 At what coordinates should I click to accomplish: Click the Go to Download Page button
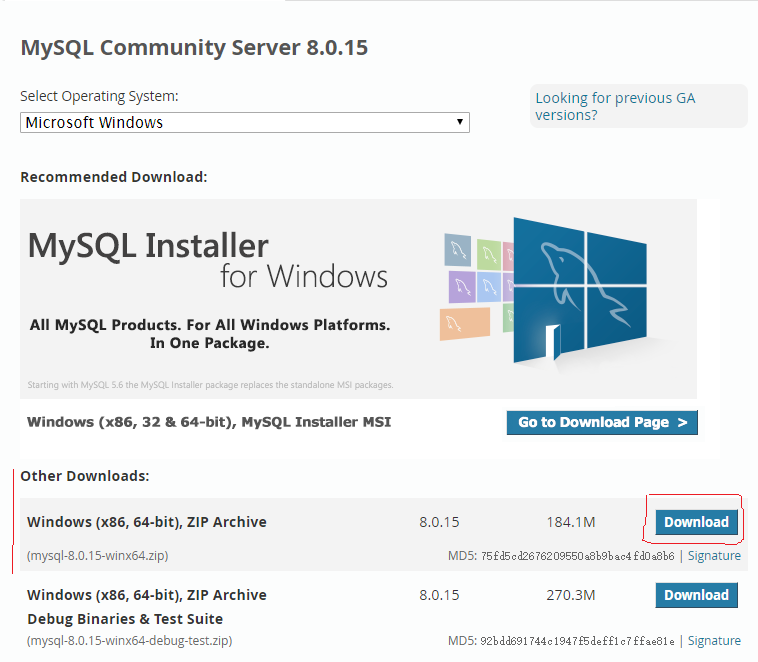pos(602,423)
